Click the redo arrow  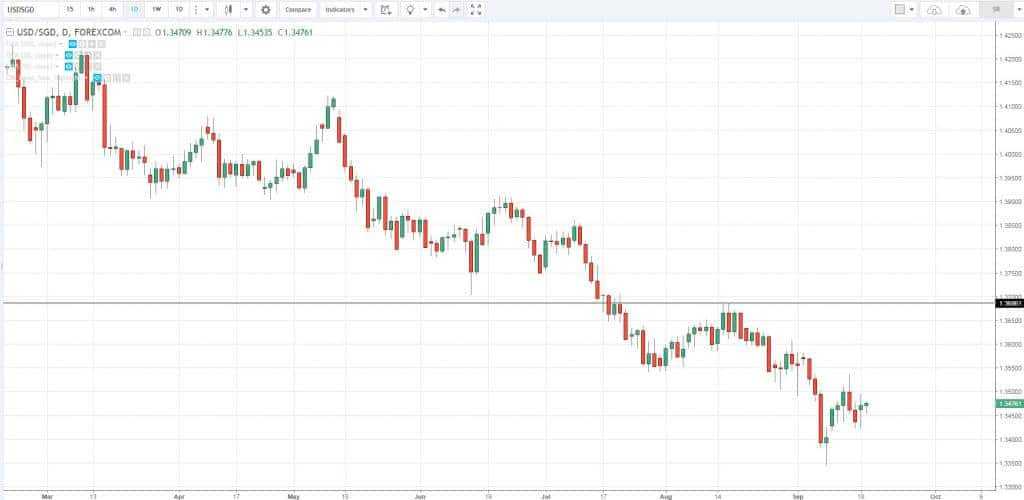pyautogui.click(x=456, y=9)
